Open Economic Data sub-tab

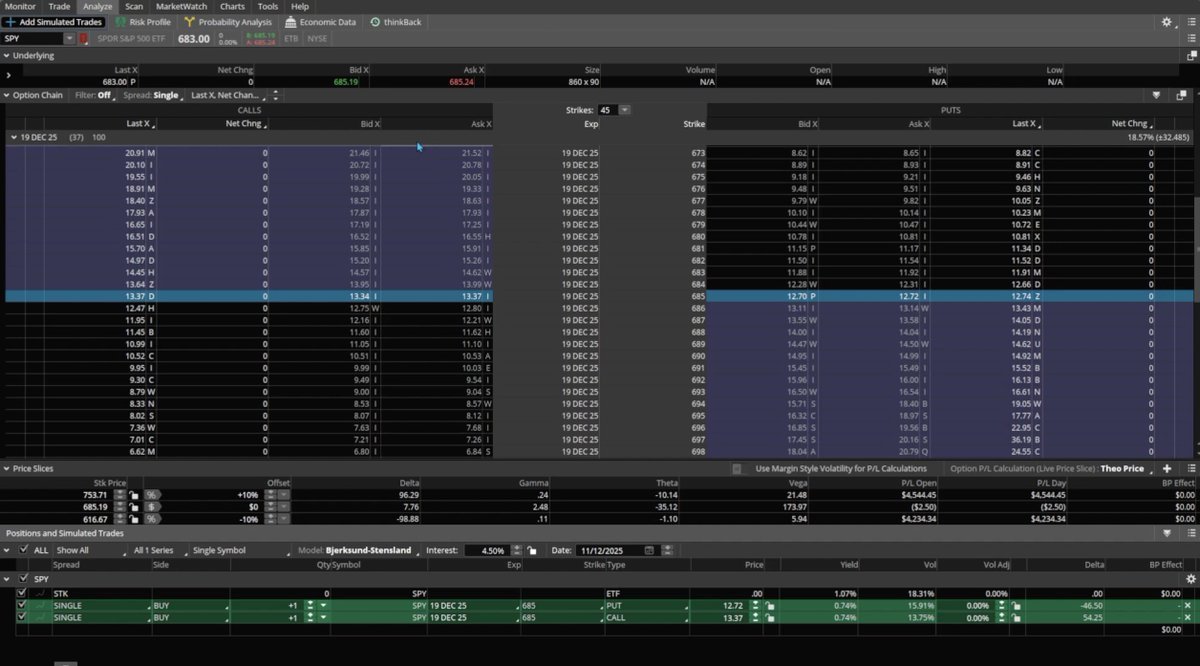tap(320, 22)
